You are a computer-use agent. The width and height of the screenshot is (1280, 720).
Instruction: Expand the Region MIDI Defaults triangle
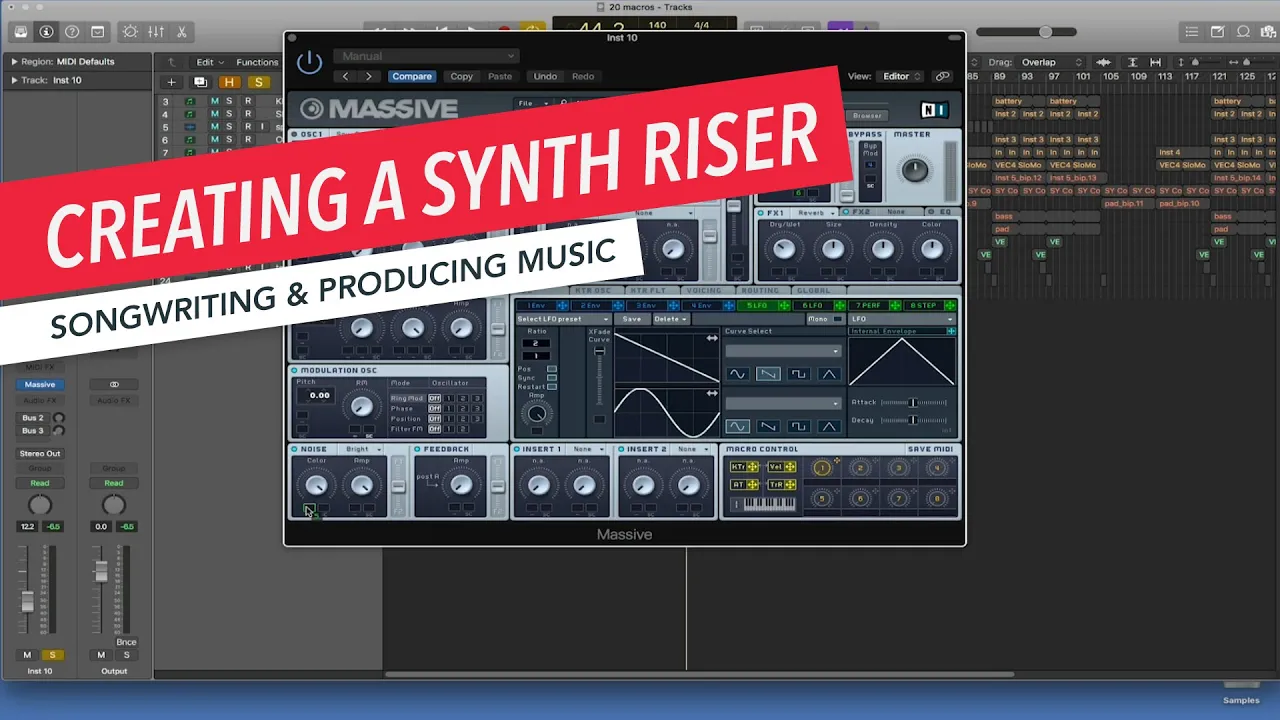14,62
